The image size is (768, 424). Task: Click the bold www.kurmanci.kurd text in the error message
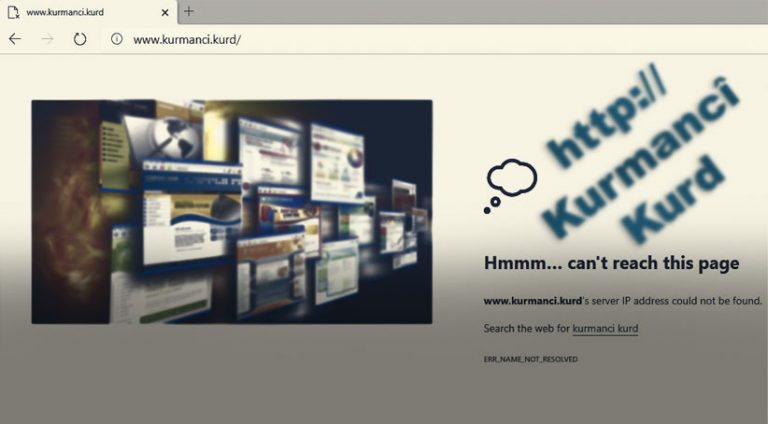tap(532, 300)
